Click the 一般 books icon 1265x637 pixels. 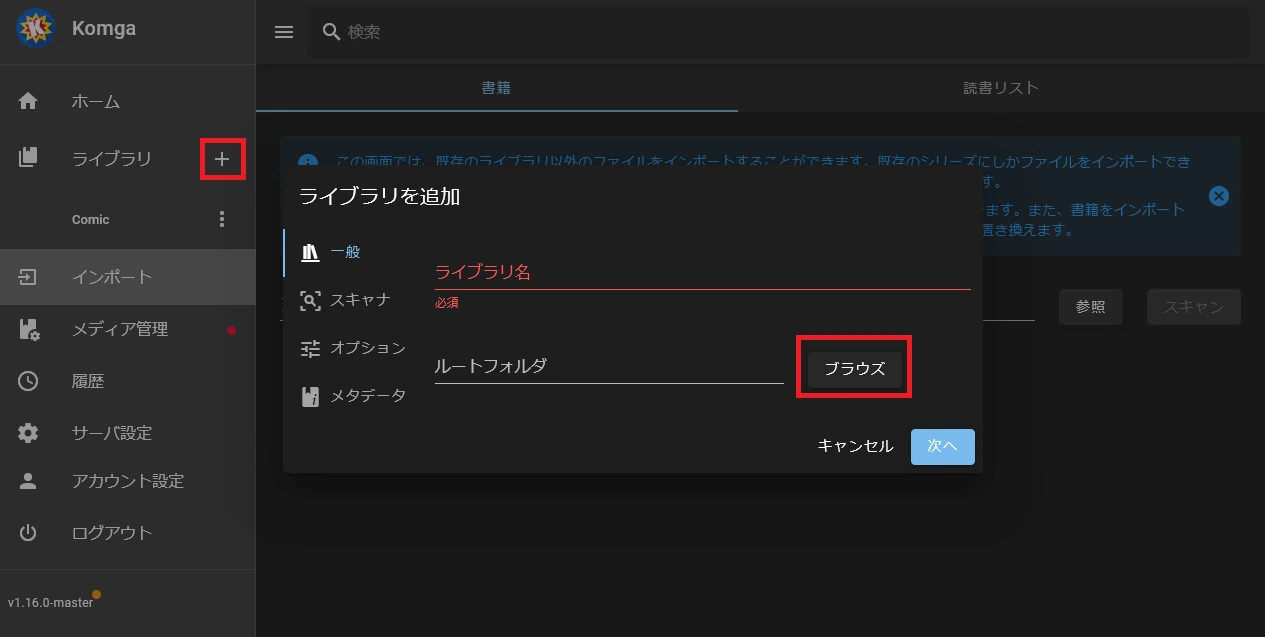point(310,252)
